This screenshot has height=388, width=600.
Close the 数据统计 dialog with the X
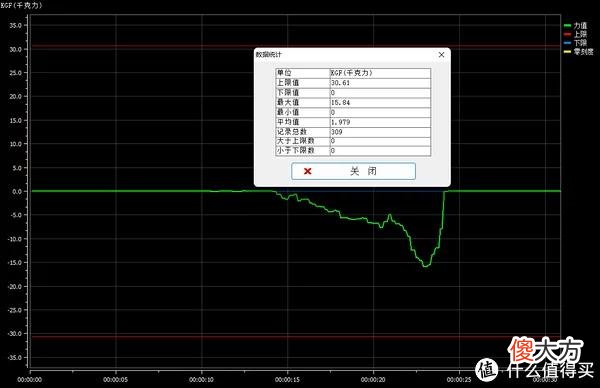[441, 55]
